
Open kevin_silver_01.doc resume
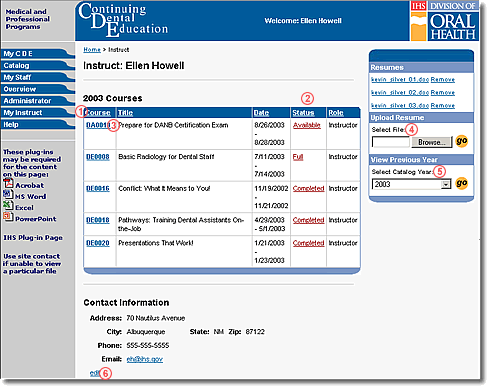[x=400, y=80]
